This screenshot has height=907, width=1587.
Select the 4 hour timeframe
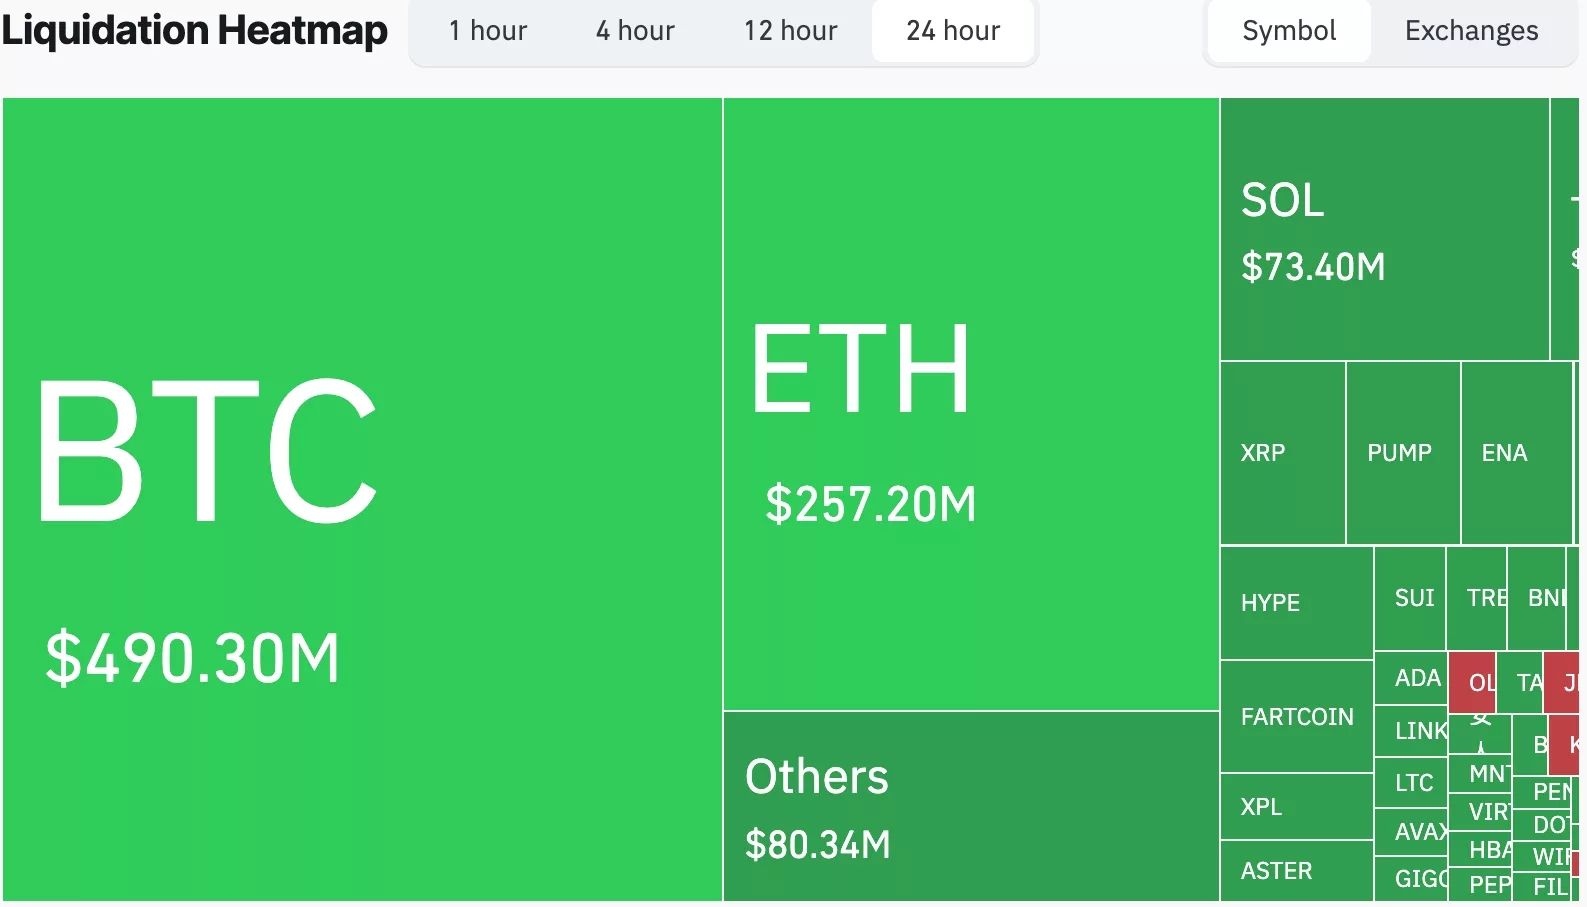click(634, 31)
